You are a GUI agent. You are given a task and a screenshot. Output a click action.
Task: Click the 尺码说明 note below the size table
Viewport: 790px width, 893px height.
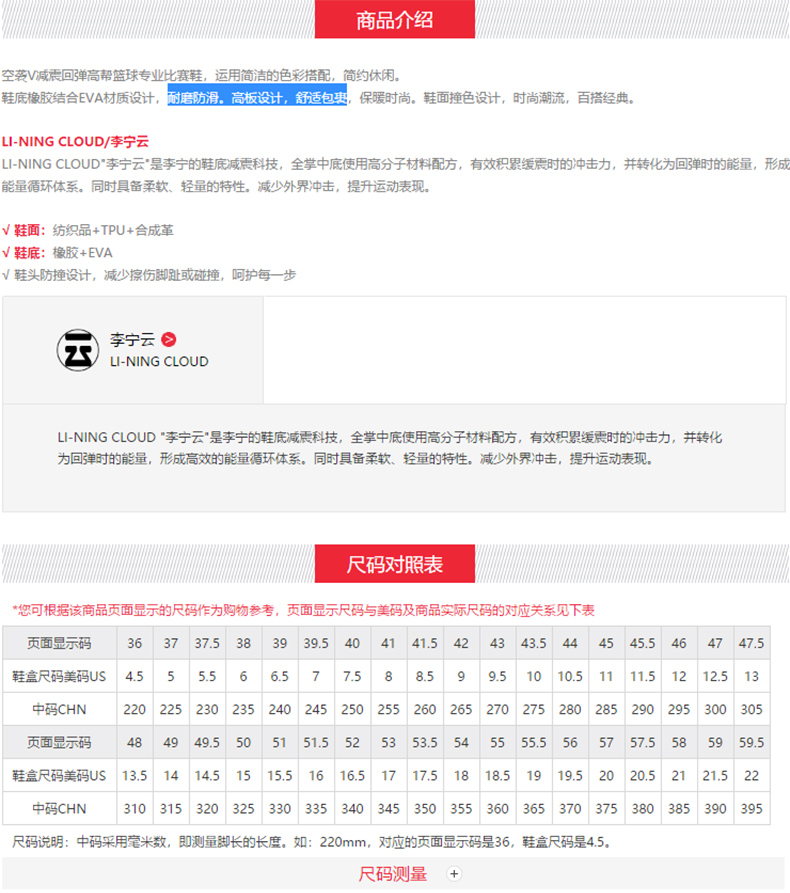(x=312, y=842)
